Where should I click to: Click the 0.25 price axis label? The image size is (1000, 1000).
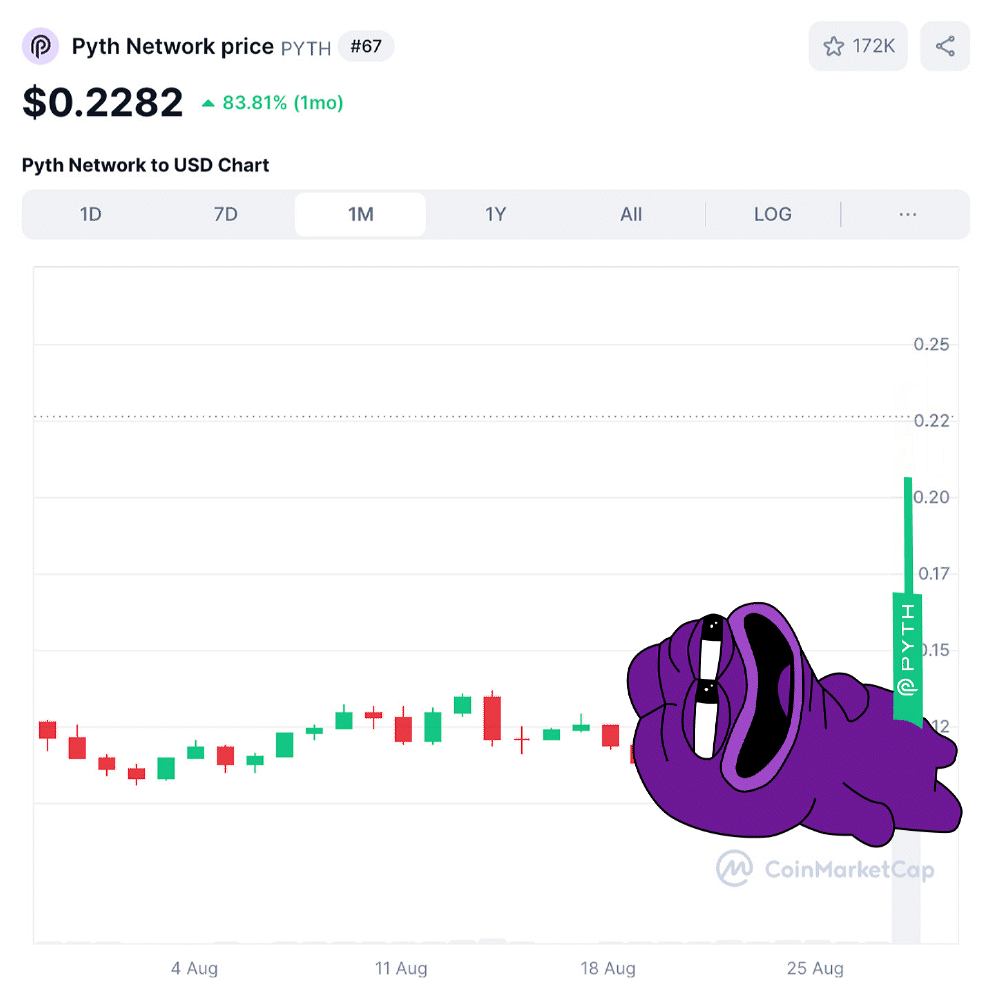pyautogui.click(x=931, y=344)
